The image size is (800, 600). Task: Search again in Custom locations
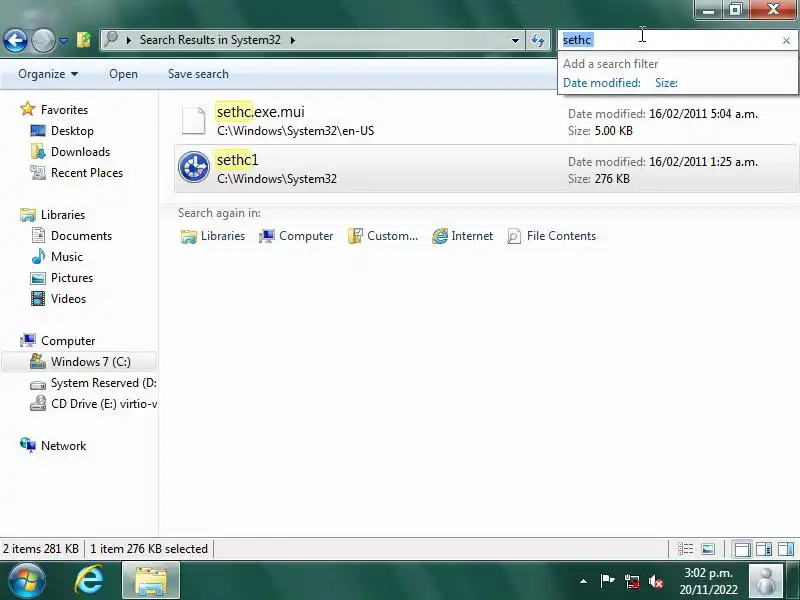pos(383,236)
